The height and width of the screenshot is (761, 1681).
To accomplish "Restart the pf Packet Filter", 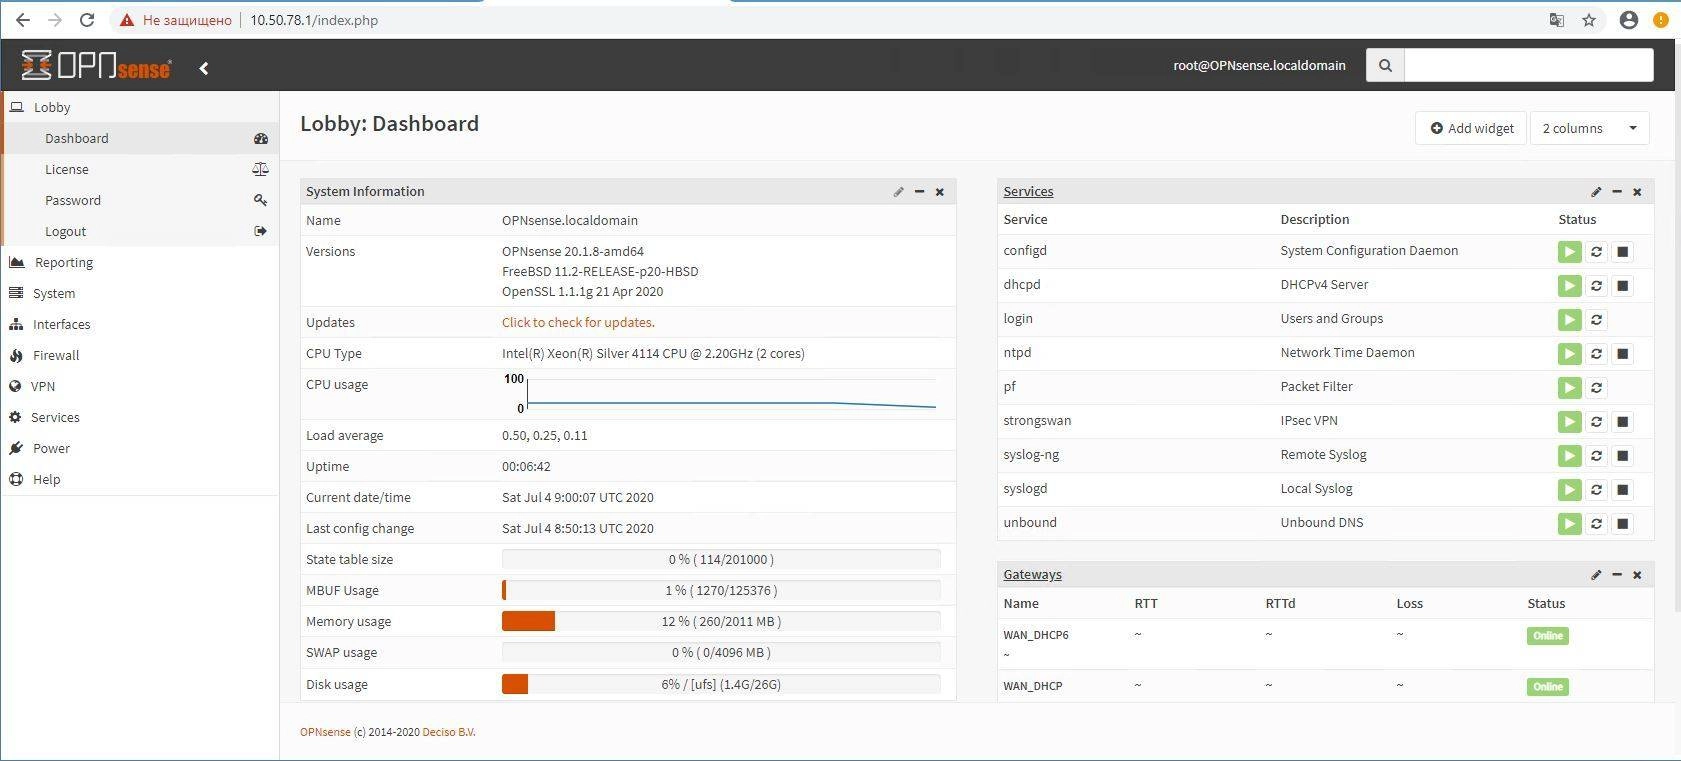I will pos(1596,388).
